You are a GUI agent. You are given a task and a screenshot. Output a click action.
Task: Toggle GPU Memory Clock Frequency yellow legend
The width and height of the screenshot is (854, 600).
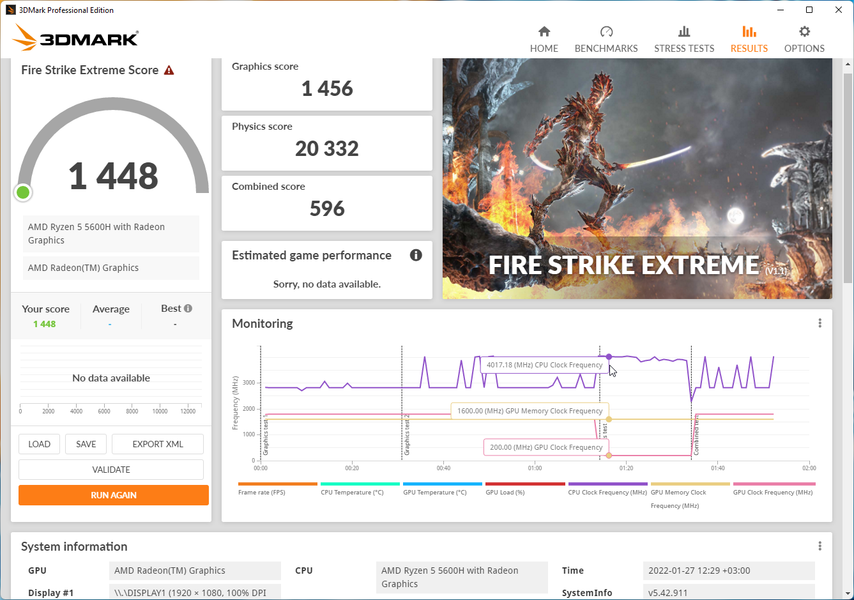pos(690,484)
